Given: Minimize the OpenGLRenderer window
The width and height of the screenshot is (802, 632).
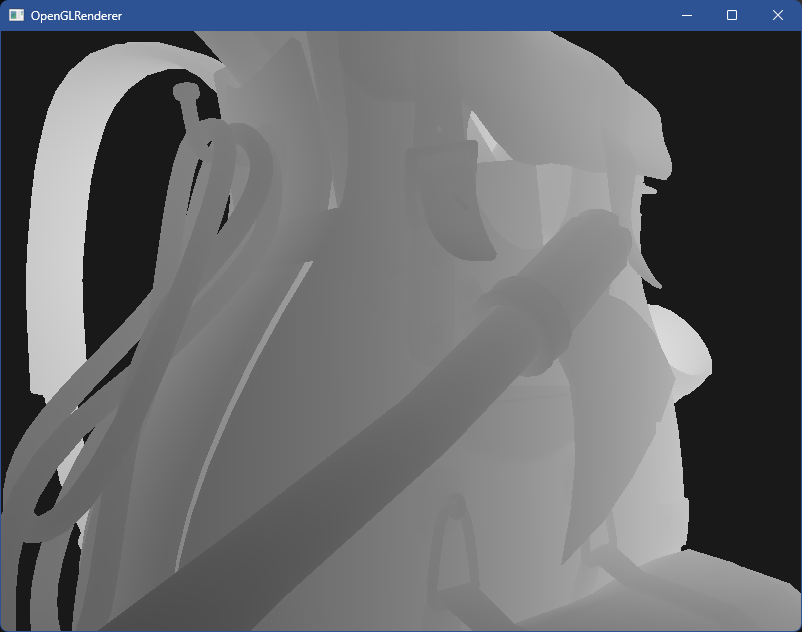Looking at the screenshot, I should coord(687,15).
